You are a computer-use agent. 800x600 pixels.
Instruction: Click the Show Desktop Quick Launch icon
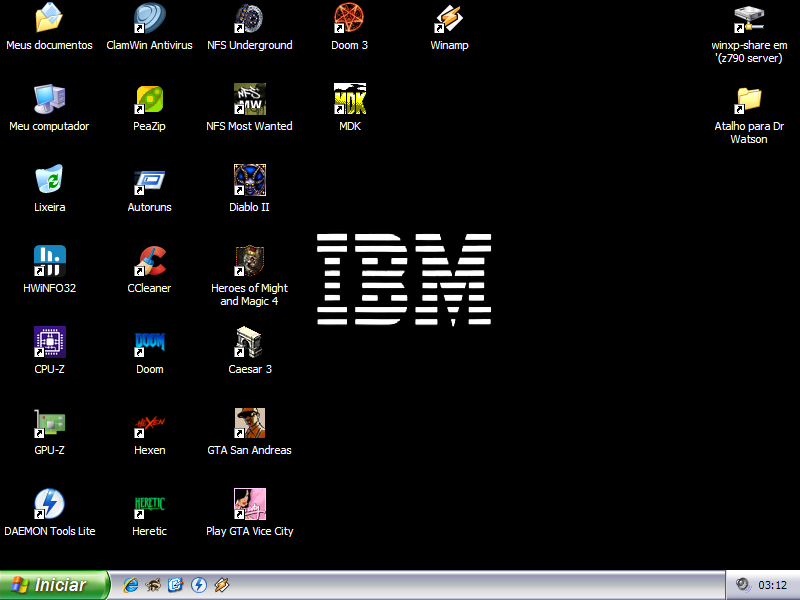(x=176, y=585)
